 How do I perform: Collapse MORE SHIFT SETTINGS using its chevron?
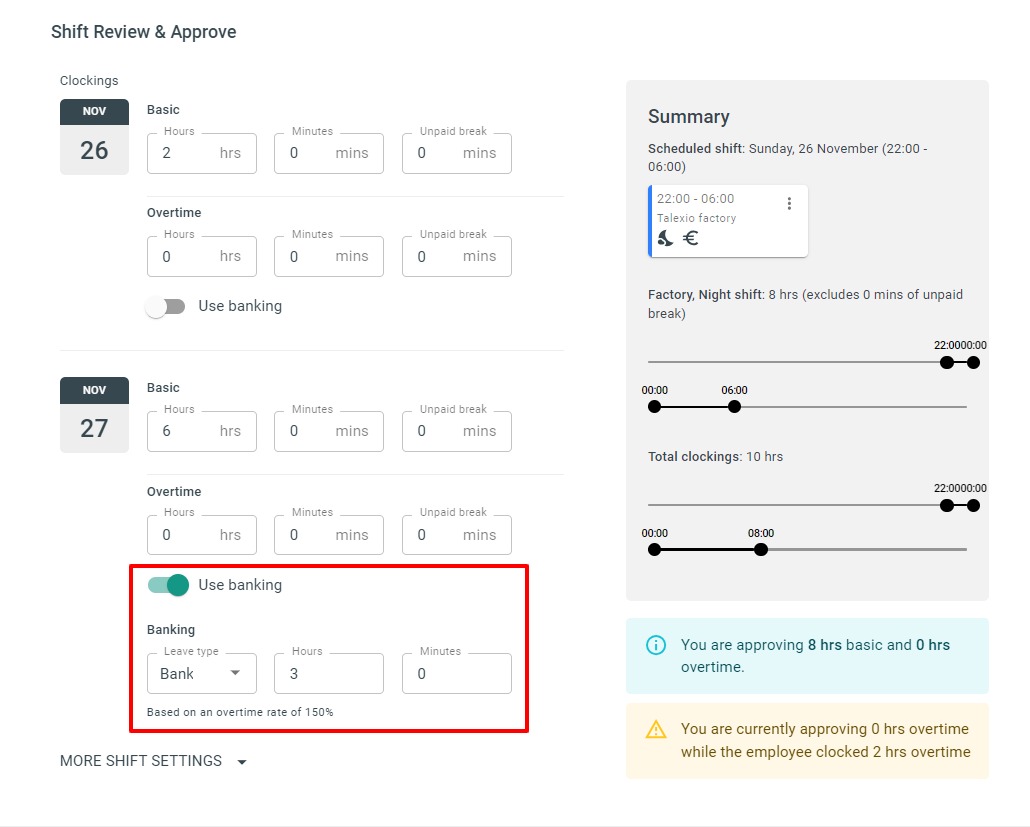click(x=241, y=761)
